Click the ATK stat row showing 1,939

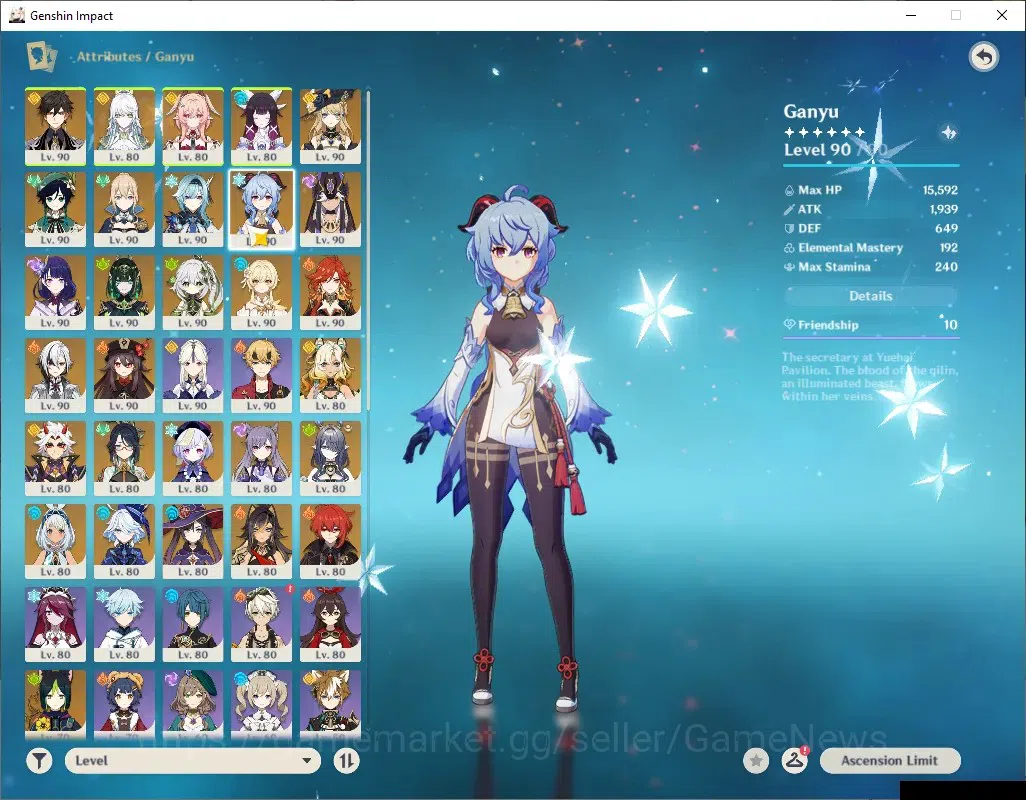[x=870, y=209]
